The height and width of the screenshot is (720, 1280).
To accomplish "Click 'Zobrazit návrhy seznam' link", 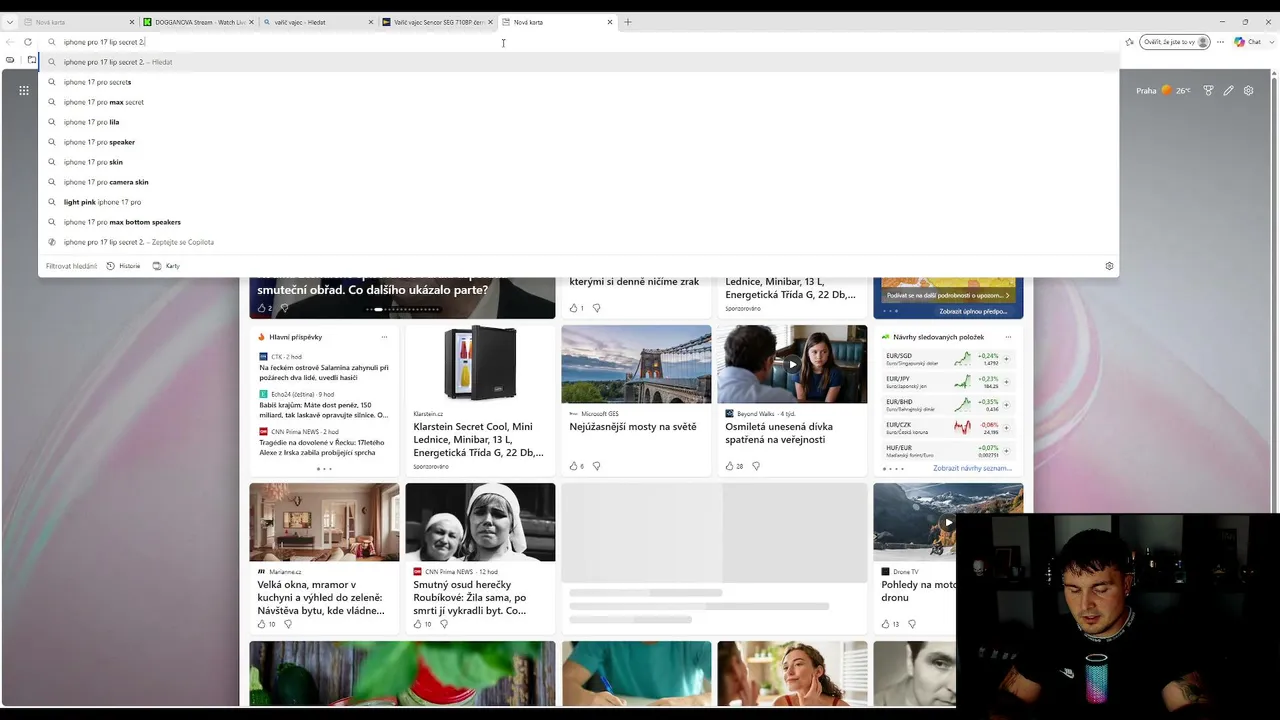I will [973, 468].
